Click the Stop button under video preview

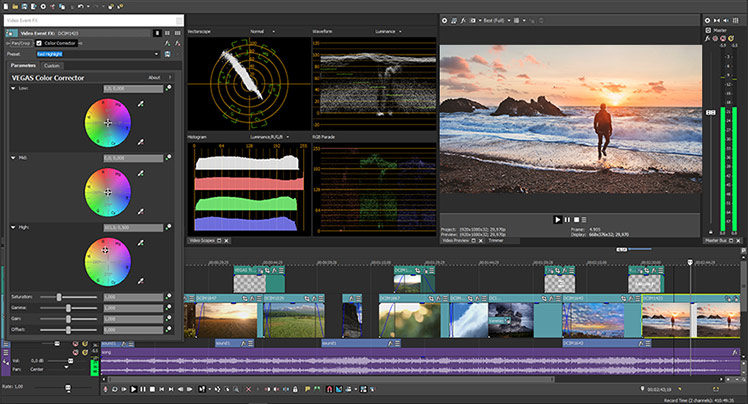577,219
